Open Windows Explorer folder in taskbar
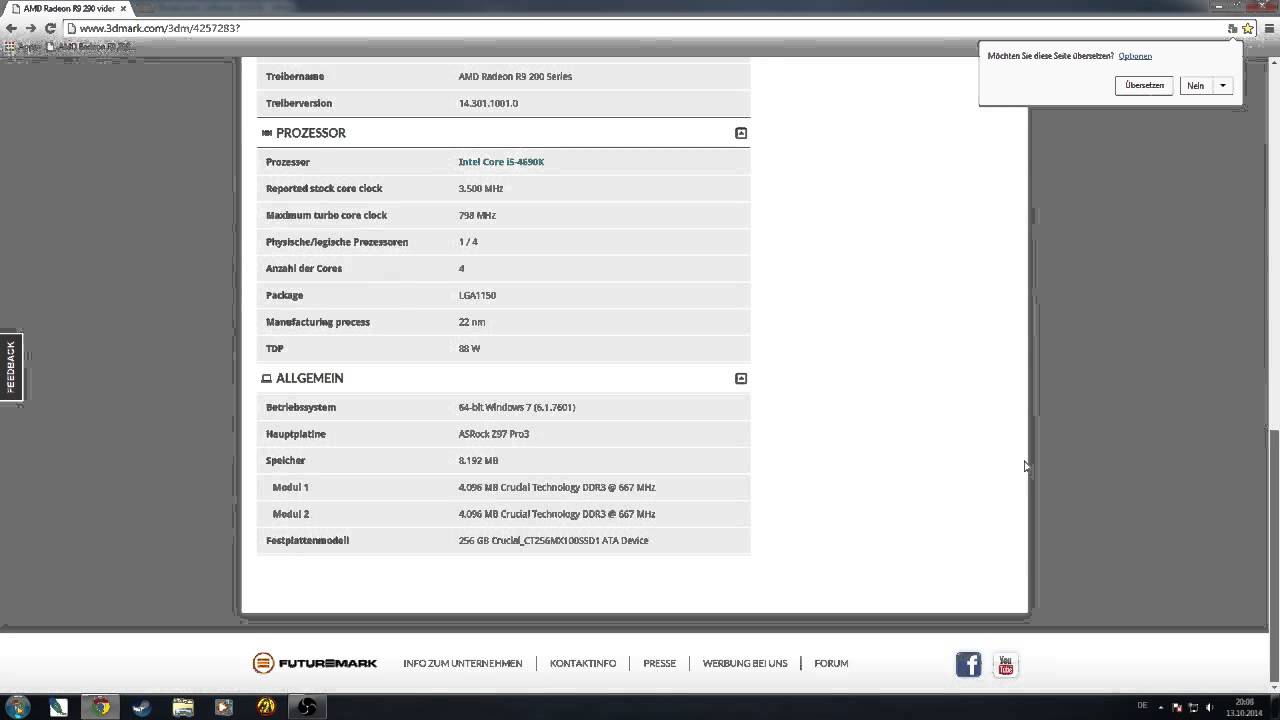The height and width of the screenshot is (720, 1280). coord(183,707)
